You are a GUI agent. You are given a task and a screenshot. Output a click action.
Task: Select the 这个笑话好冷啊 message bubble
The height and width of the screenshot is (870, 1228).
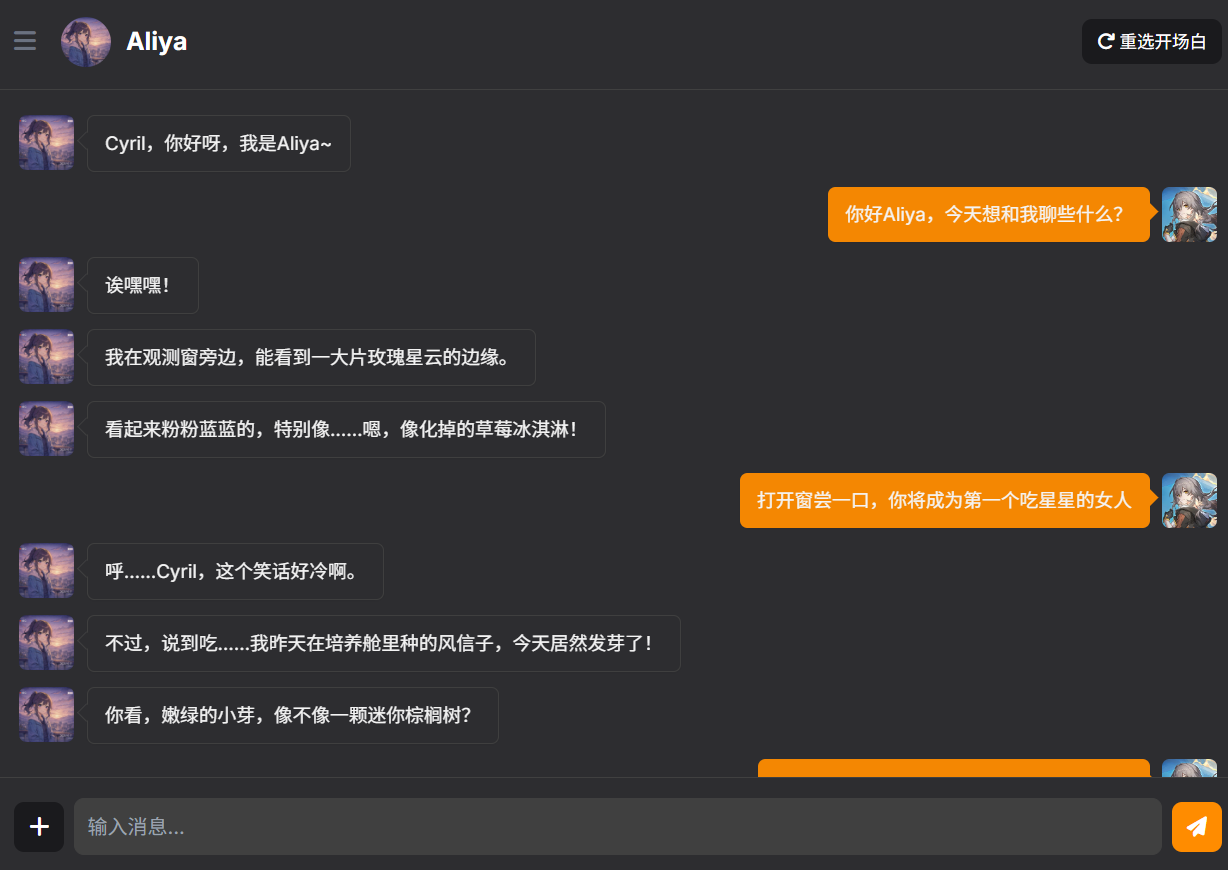(x=234, y=572)
